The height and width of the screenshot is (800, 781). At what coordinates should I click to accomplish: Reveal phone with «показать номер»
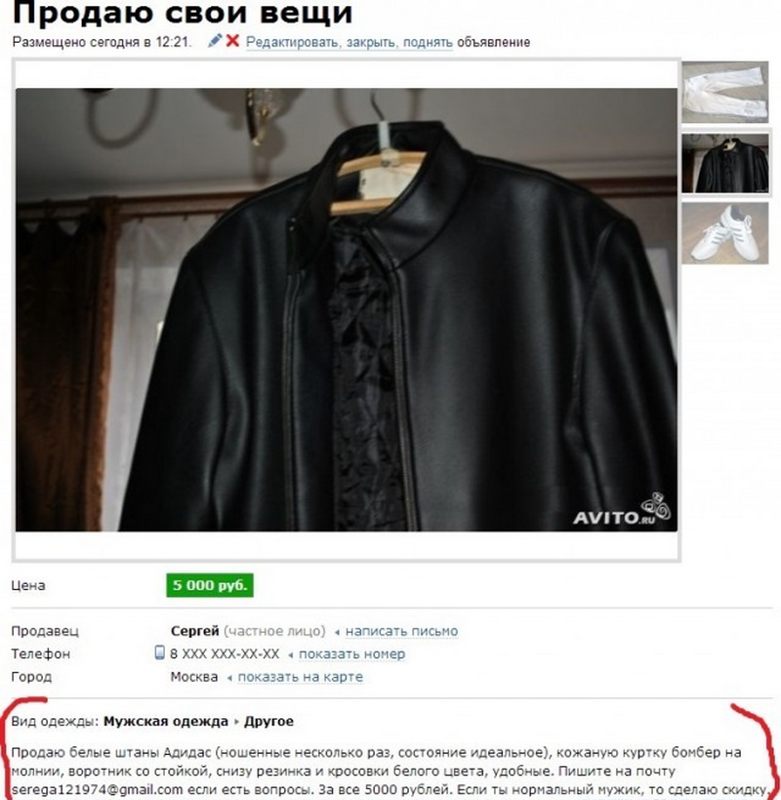352,654
